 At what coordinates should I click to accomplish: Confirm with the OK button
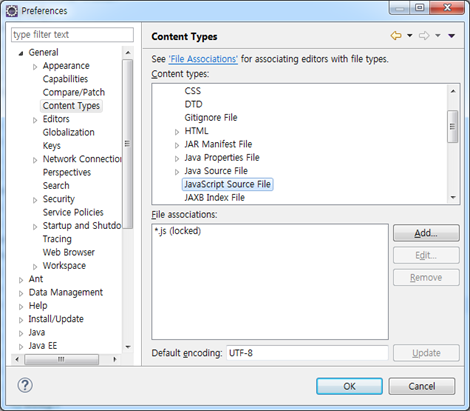pos(349,386)
